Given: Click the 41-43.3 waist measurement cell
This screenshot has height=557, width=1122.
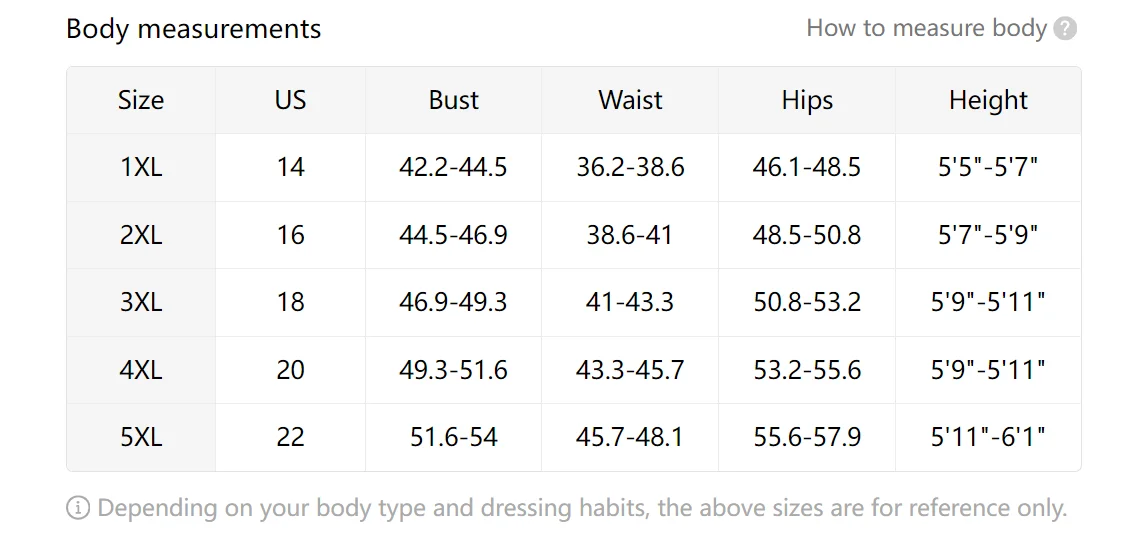Looking at the screenshot, I should click(x=630, y=302).
